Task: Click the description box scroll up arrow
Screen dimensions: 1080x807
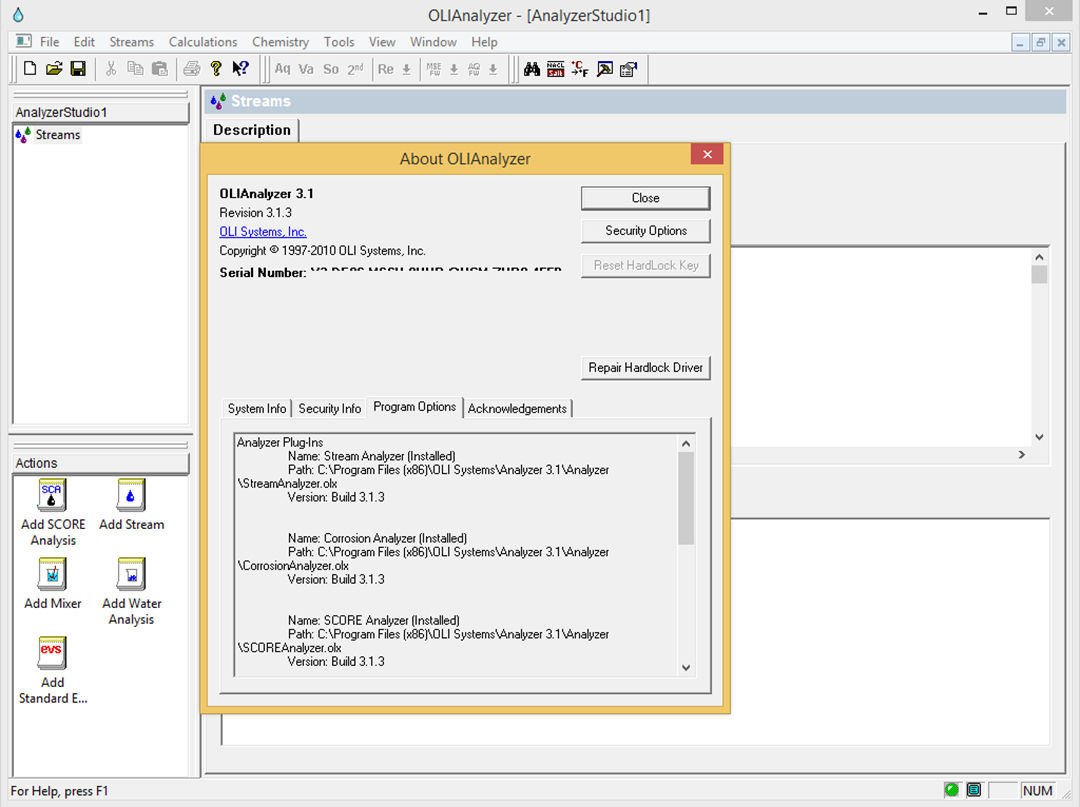Action: tap(1039, 257)
